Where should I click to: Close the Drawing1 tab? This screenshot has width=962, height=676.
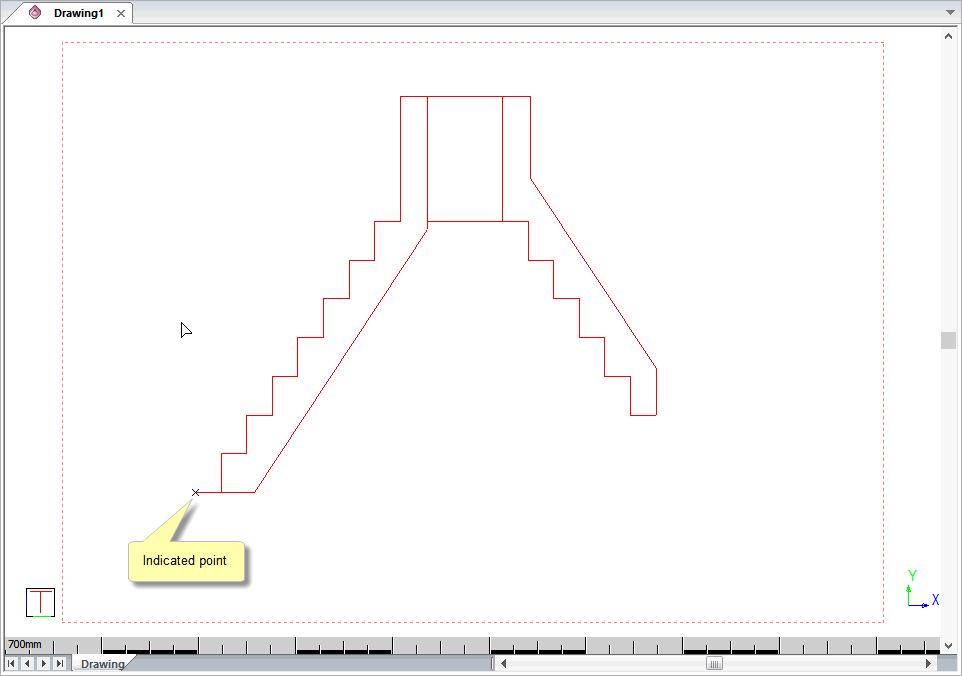click(121, 13)
